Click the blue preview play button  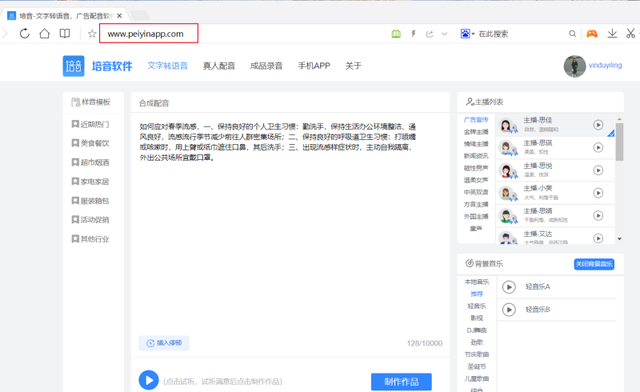(149, 380)
